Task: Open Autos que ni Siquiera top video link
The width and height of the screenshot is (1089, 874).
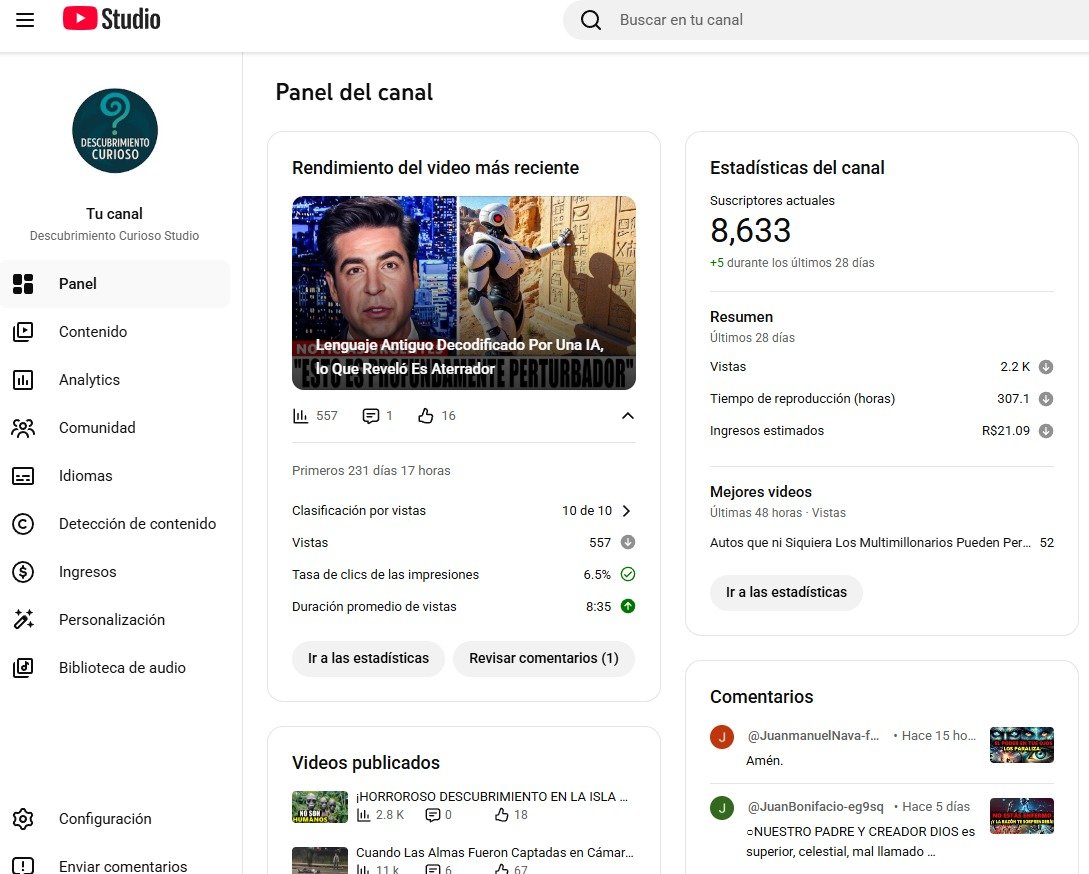Action: (870, 543)
